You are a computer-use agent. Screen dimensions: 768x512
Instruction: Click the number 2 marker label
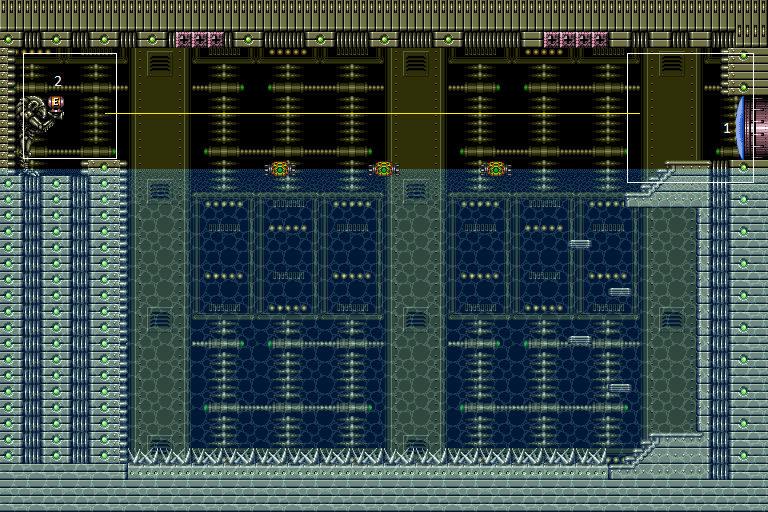58,81
